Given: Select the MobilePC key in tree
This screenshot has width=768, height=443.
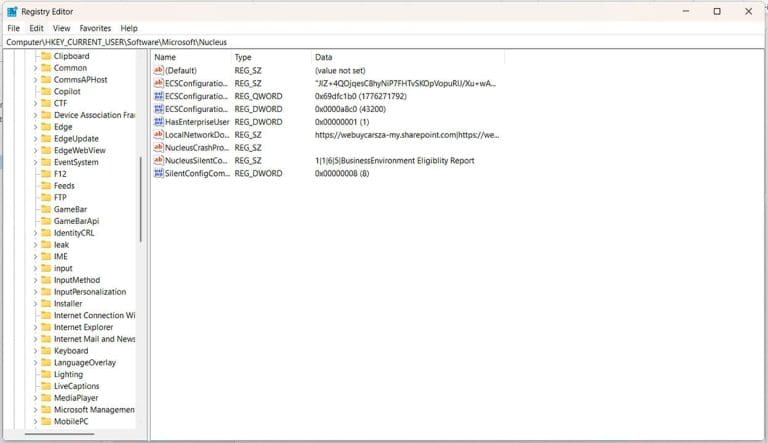Looking at the screenshot, I should coord(71,421).
